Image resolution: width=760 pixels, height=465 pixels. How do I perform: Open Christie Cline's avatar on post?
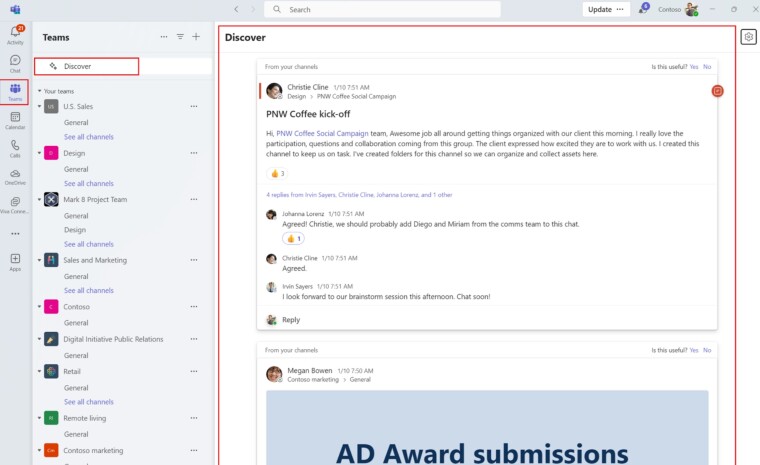pos(274,91)
